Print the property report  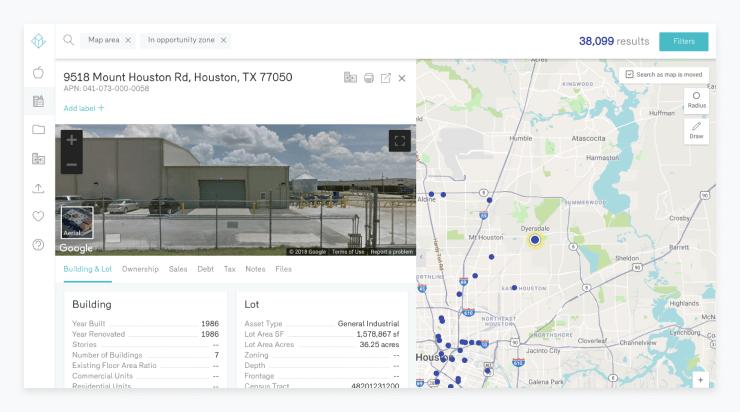coord(369,78)
